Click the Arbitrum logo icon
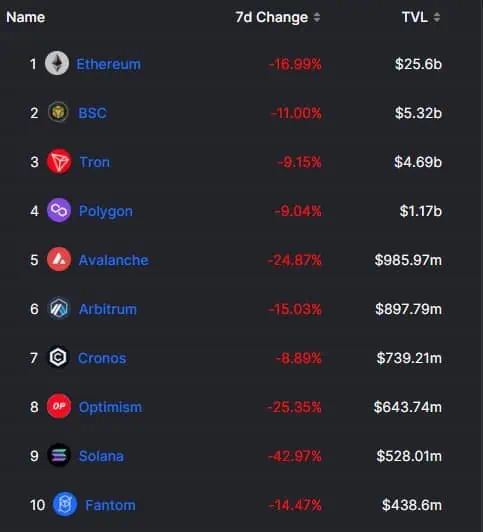483x532 pixels. 59,309
